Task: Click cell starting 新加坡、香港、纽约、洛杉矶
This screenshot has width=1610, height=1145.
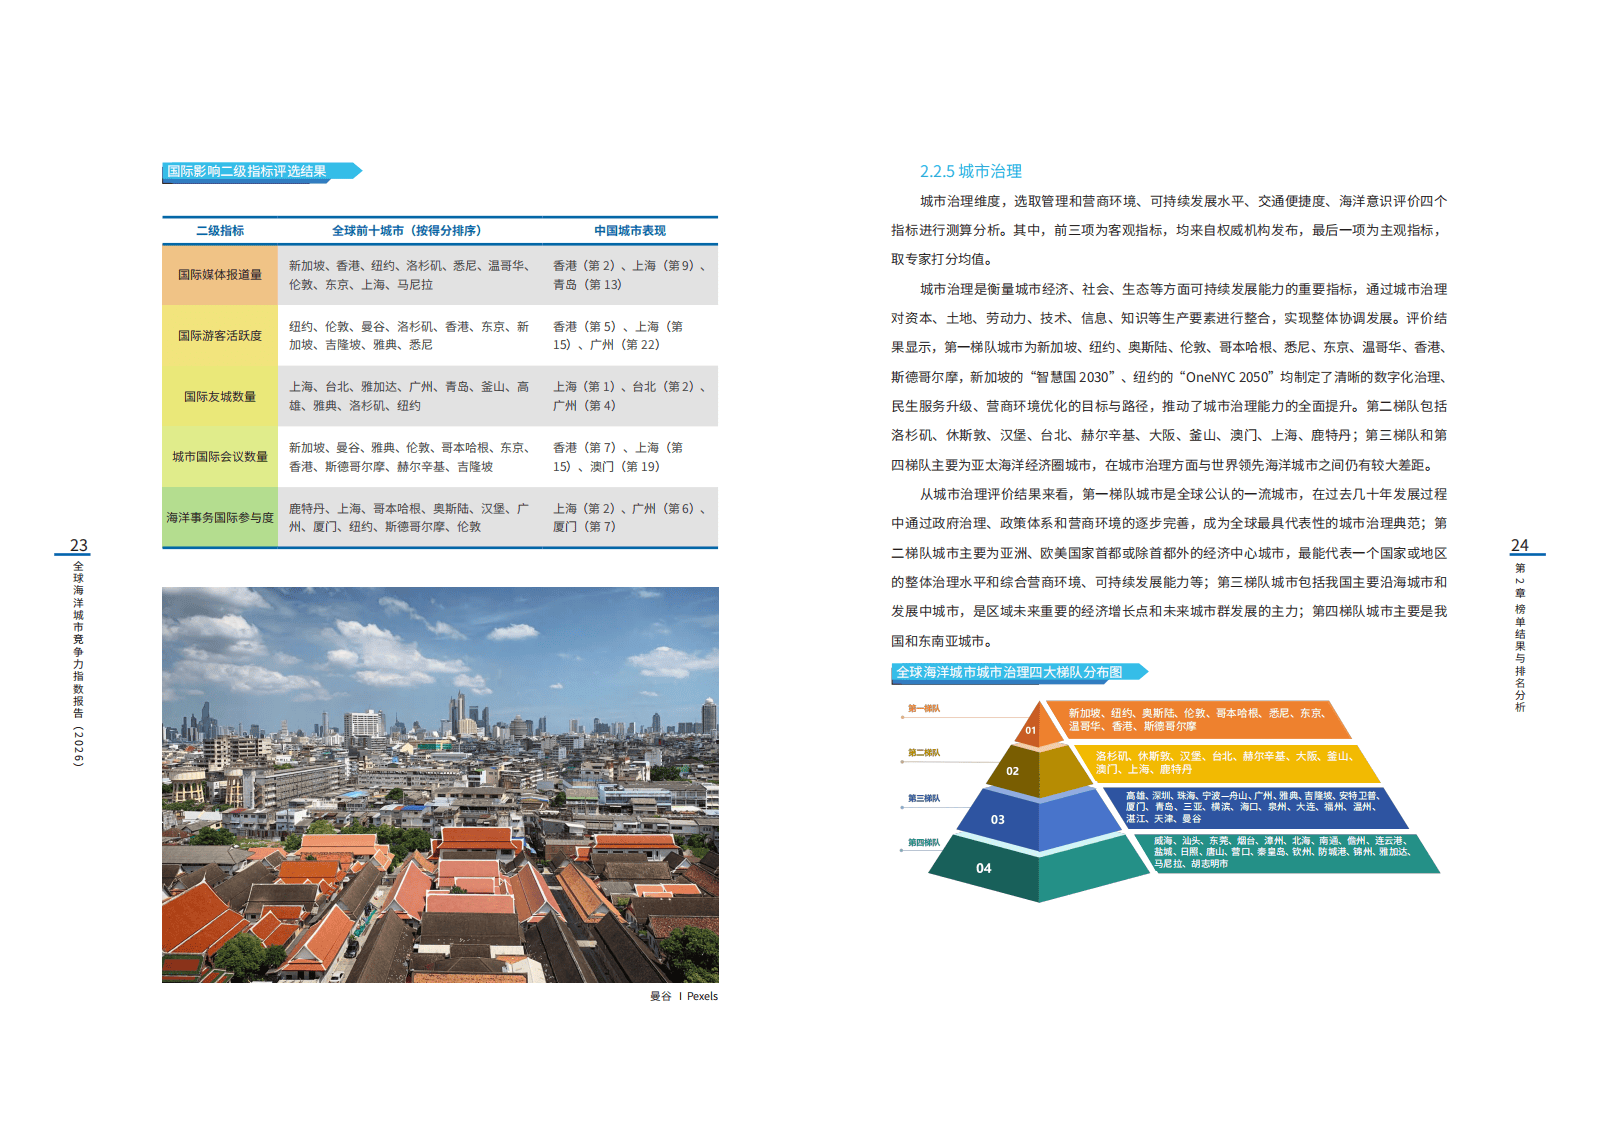Action: tap(410, 275)
